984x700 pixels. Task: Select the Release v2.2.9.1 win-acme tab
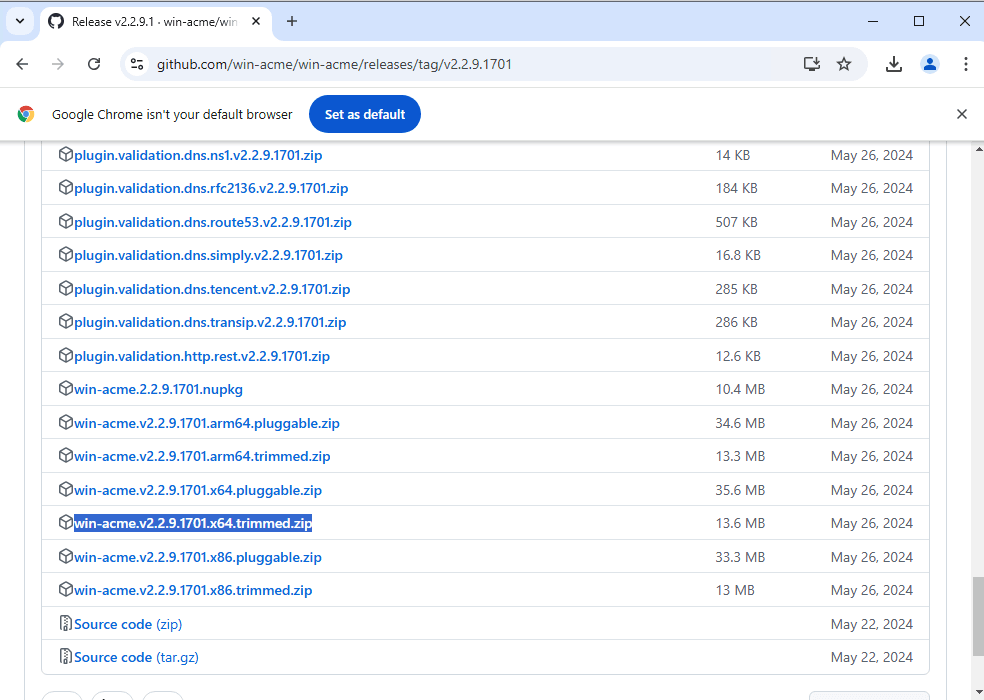point(154,22)
